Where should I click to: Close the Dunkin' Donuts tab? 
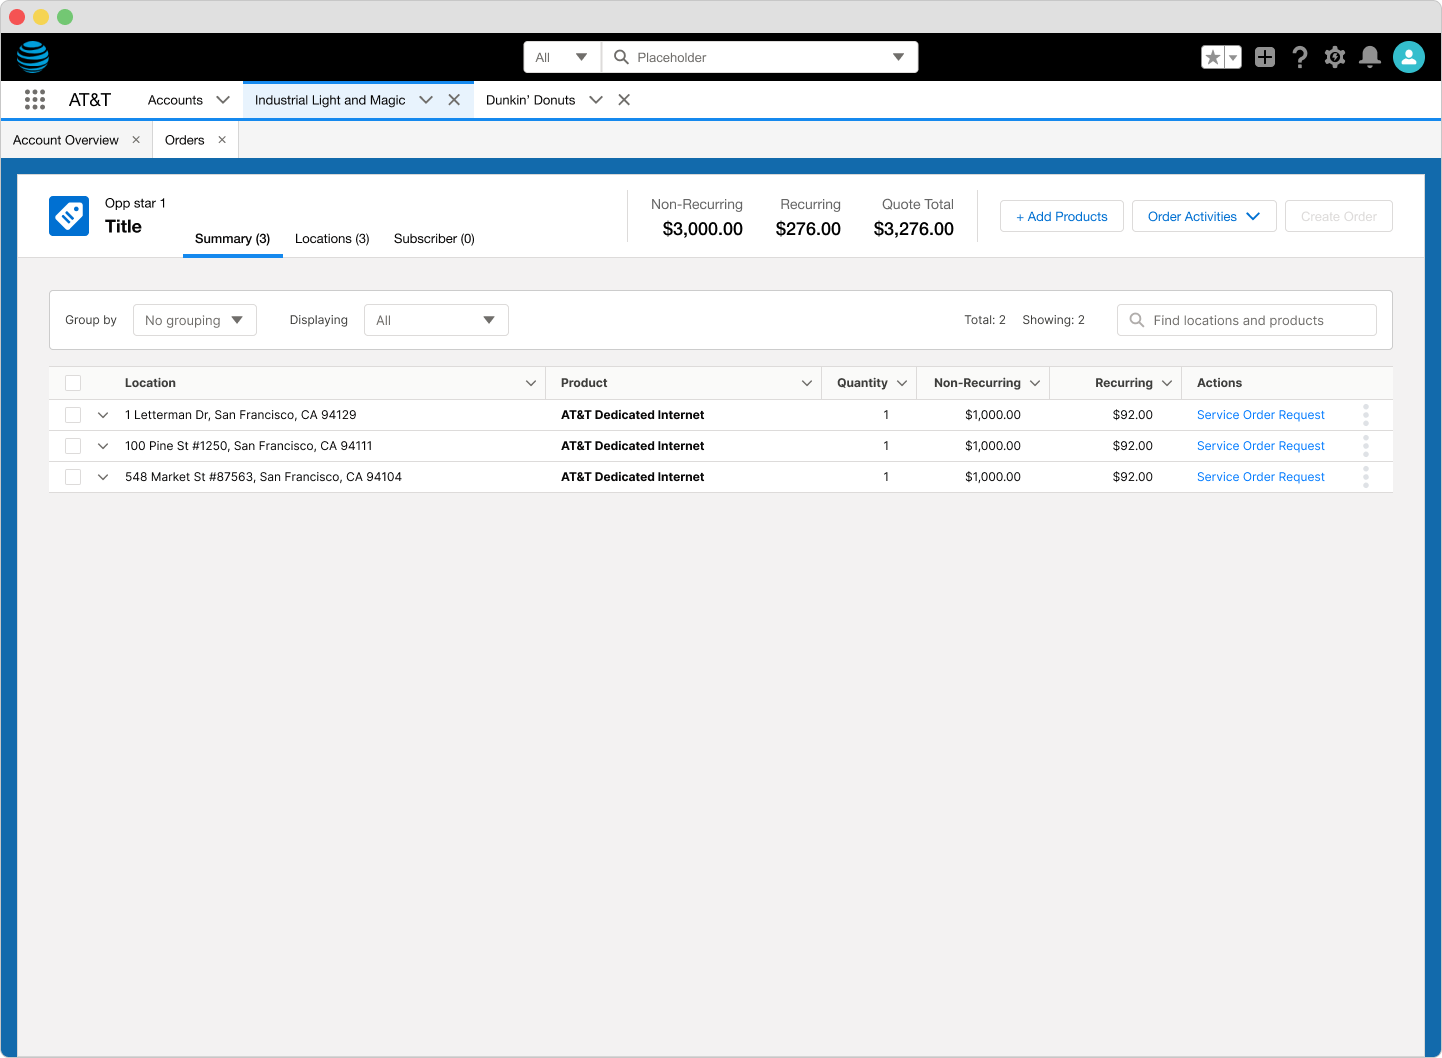click(624, 100)
